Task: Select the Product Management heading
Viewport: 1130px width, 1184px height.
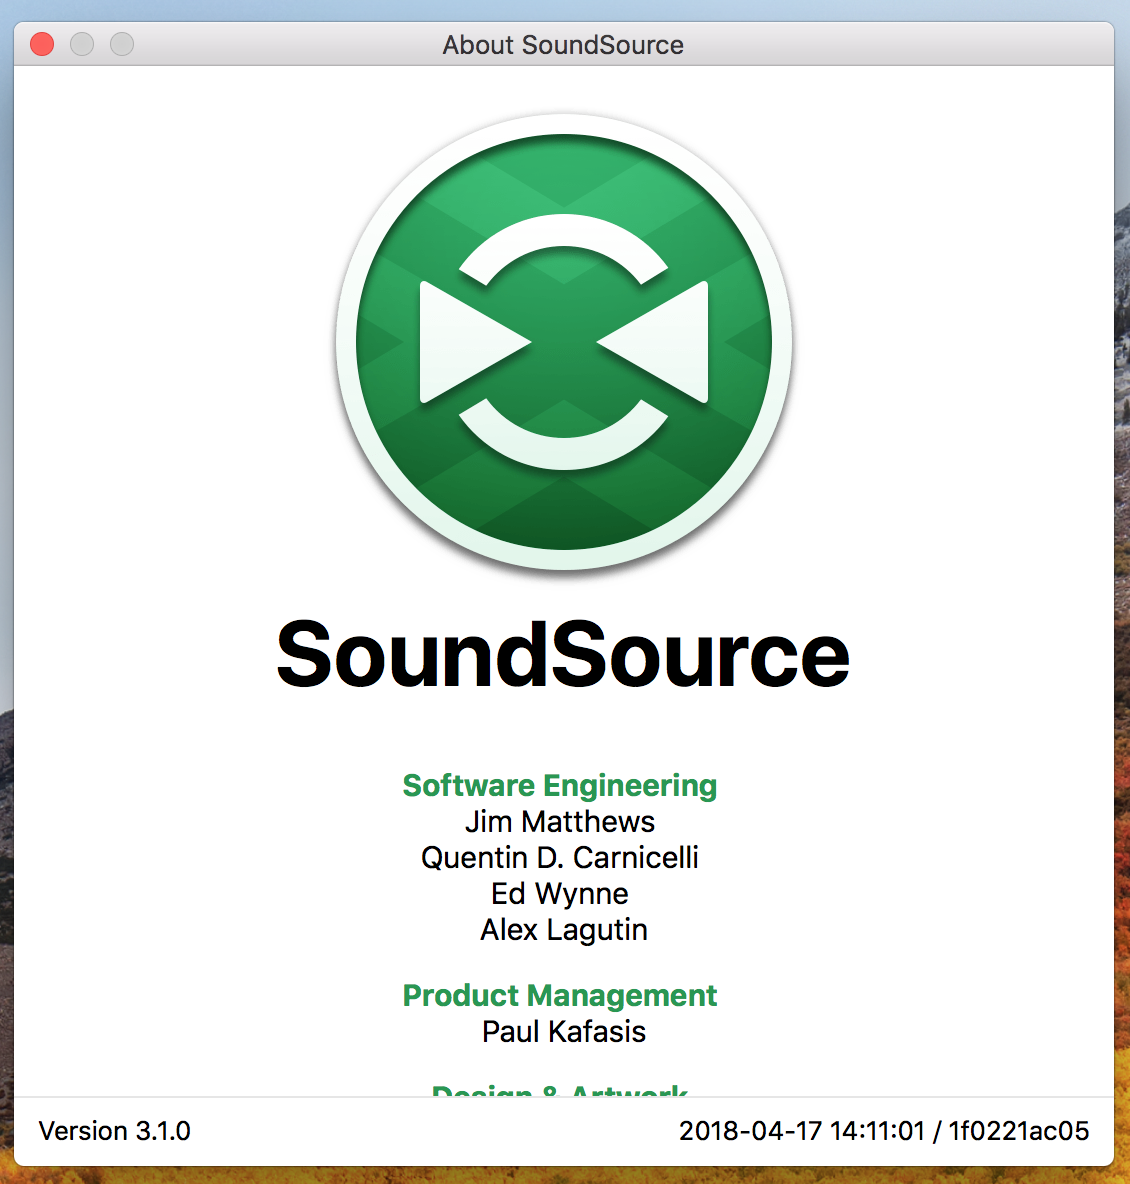Action: coord(560,996)
